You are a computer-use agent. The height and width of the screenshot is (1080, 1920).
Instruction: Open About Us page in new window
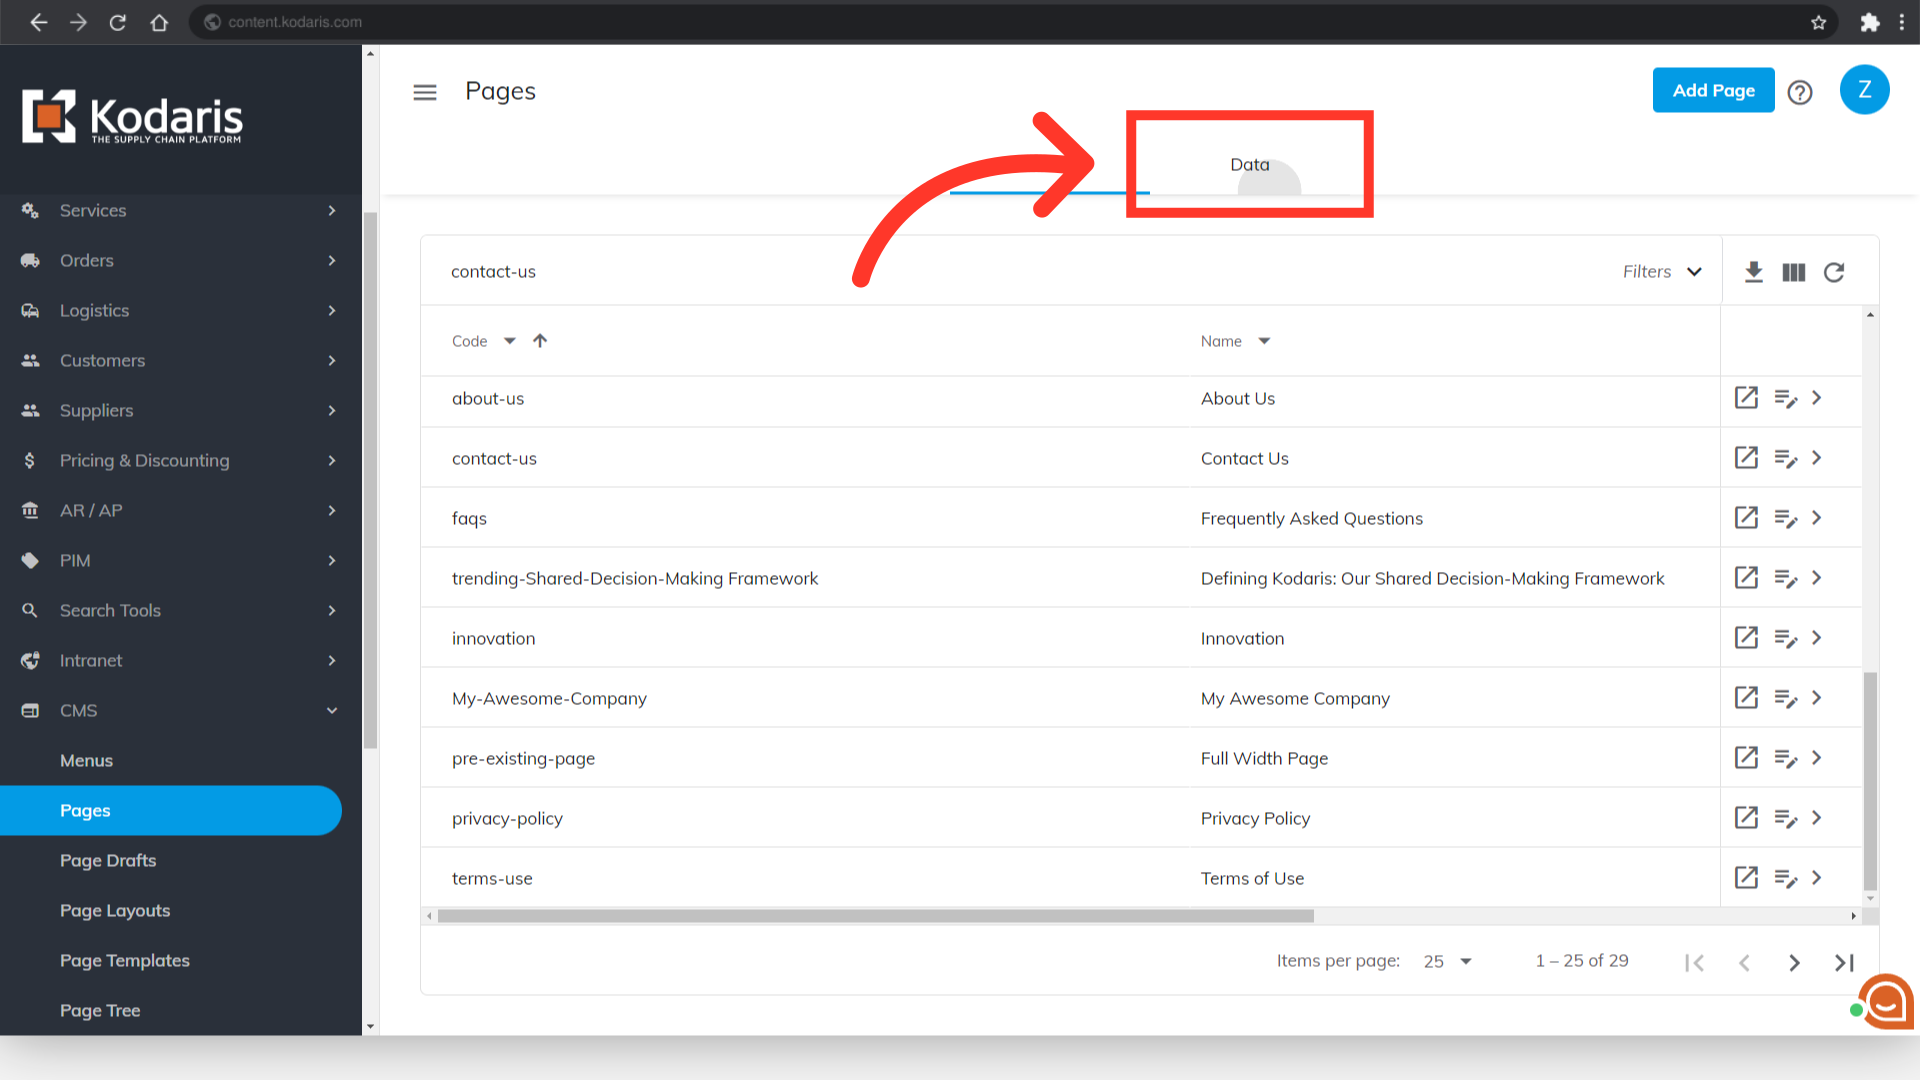coord(1746,398)
